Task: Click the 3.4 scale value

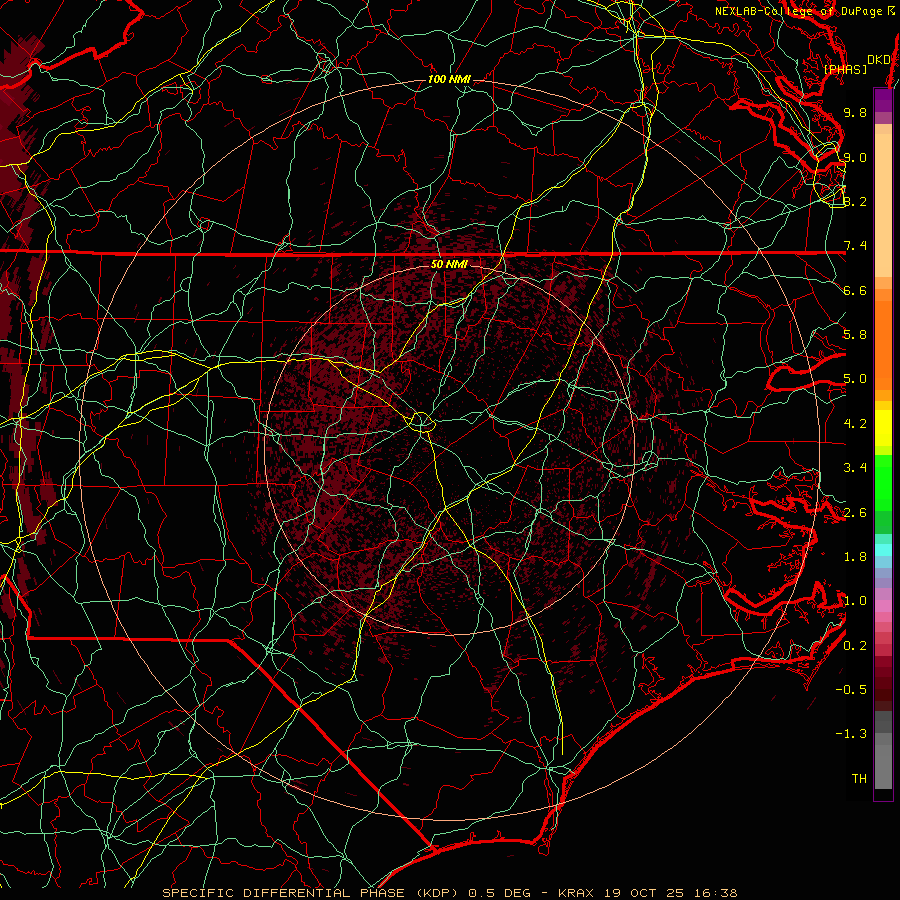Action: point(855,468)
